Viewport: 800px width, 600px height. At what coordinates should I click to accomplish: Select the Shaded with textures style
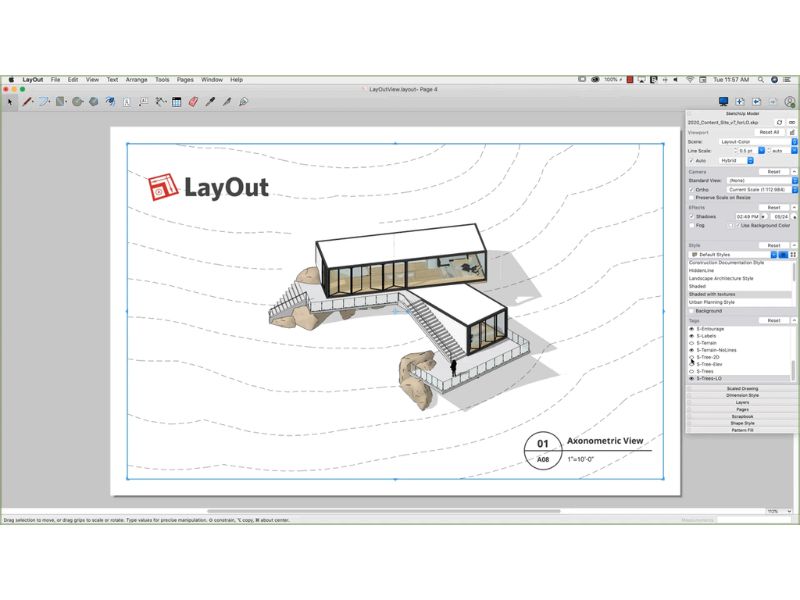738,294
